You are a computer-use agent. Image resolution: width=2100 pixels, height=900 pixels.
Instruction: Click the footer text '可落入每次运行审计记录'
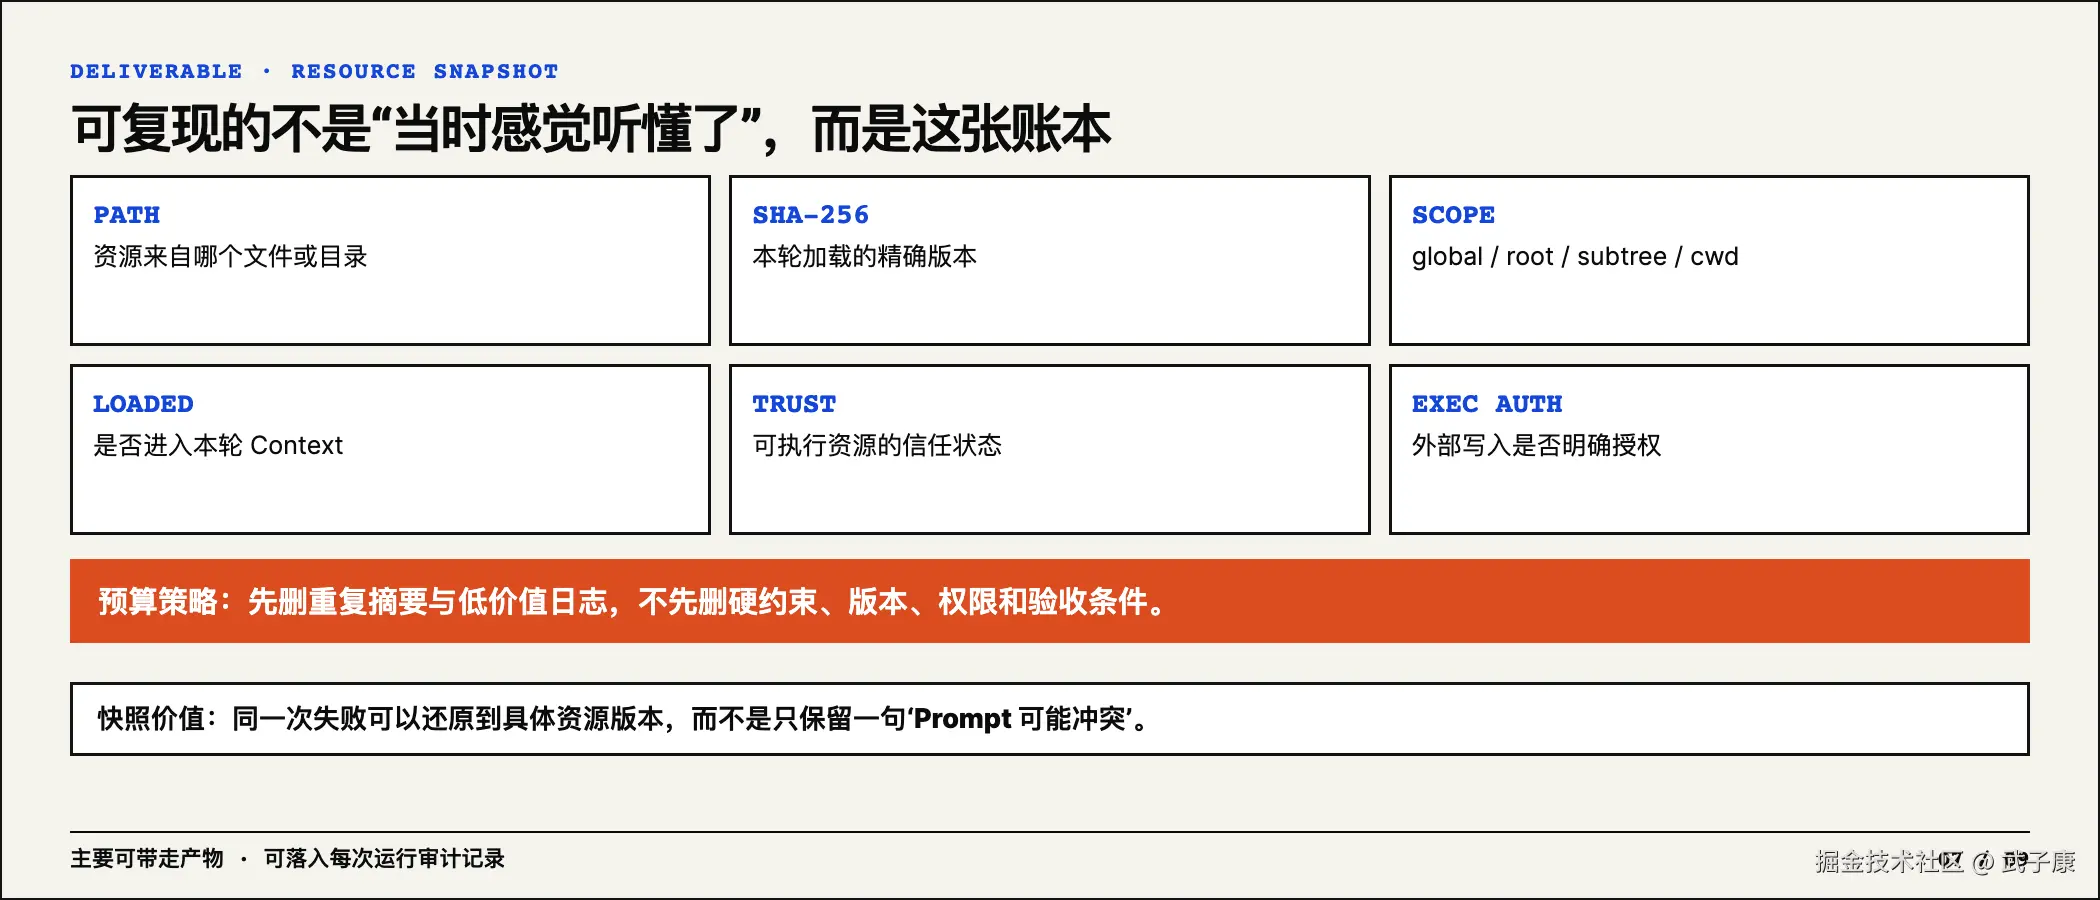pos(384,859)
